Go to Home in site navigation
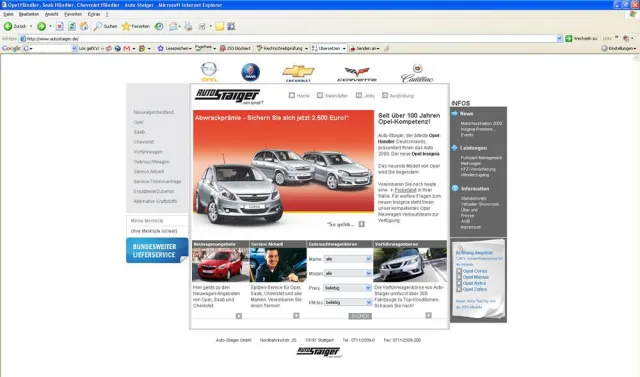The image size is (640, 377). click(299, 95)
